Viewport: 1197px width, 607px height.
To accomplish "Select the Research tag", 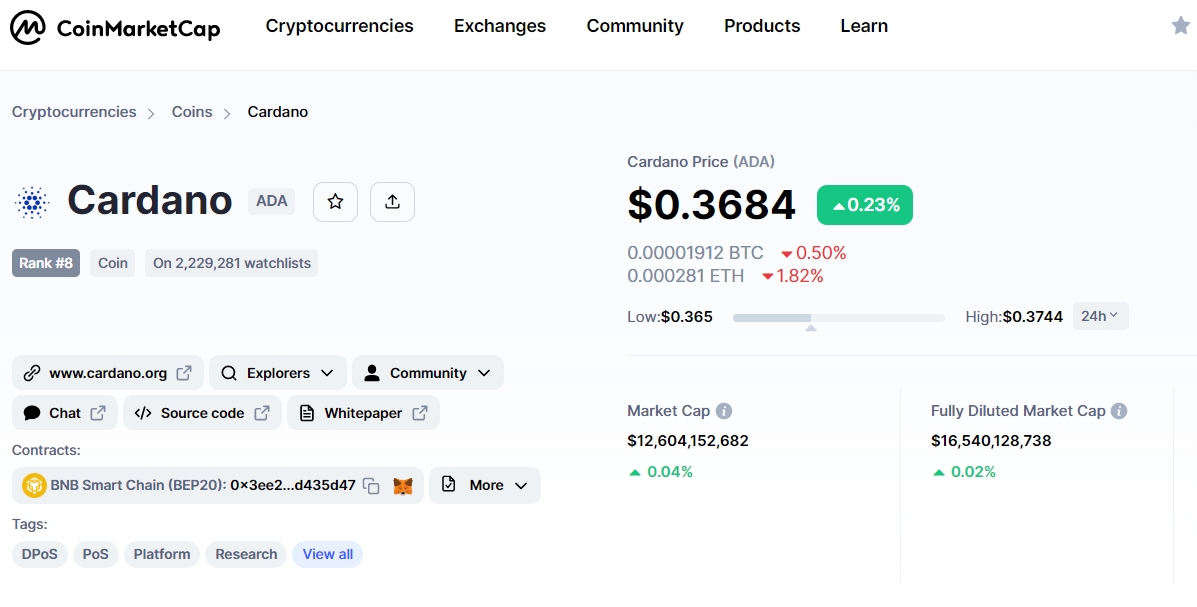I will pyautogui.click(x=246, y=554).
